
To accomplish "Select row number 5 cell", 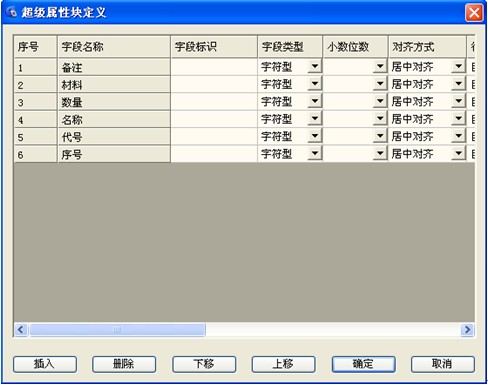I will (36, 136).
